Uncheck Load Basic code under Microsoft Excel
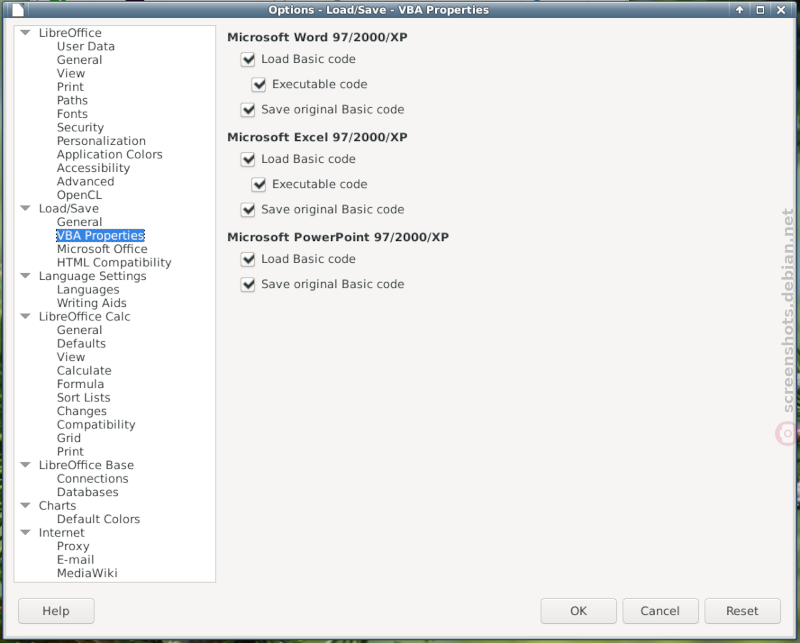This screenshot has width=800, height=643. coord(248,159)
